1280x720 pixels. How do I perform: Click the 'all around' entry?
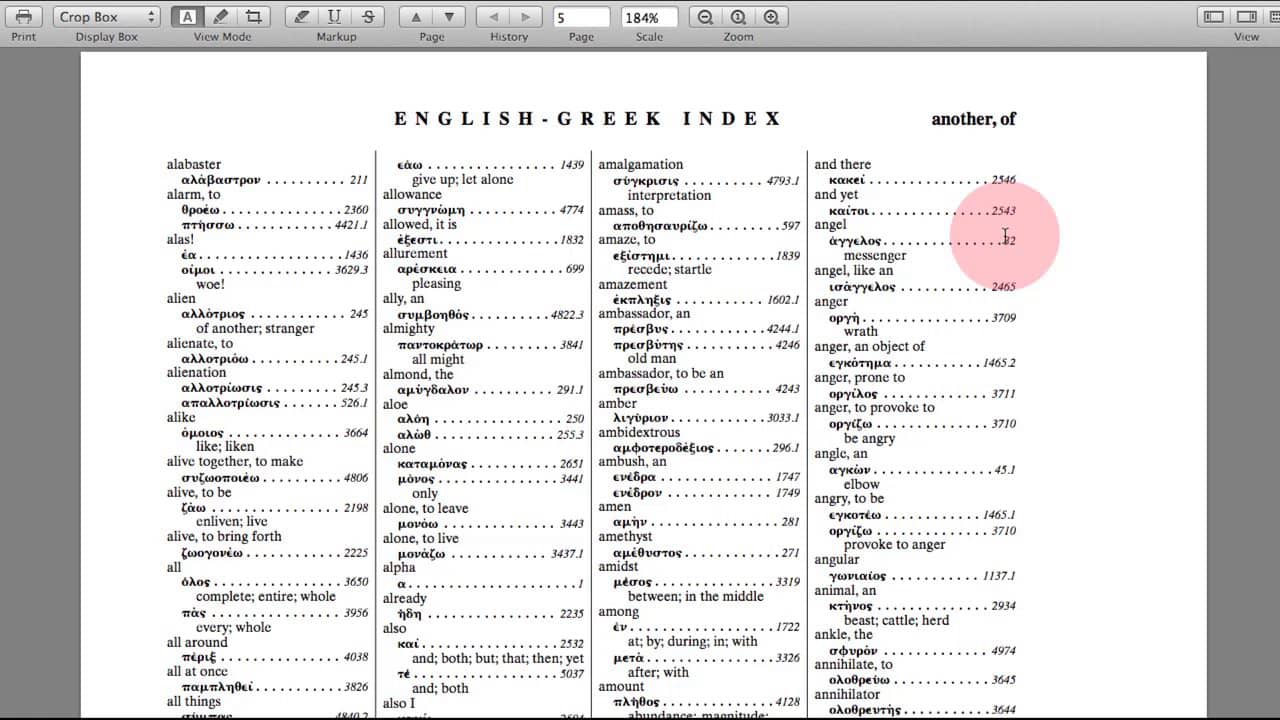click(197, 643)
